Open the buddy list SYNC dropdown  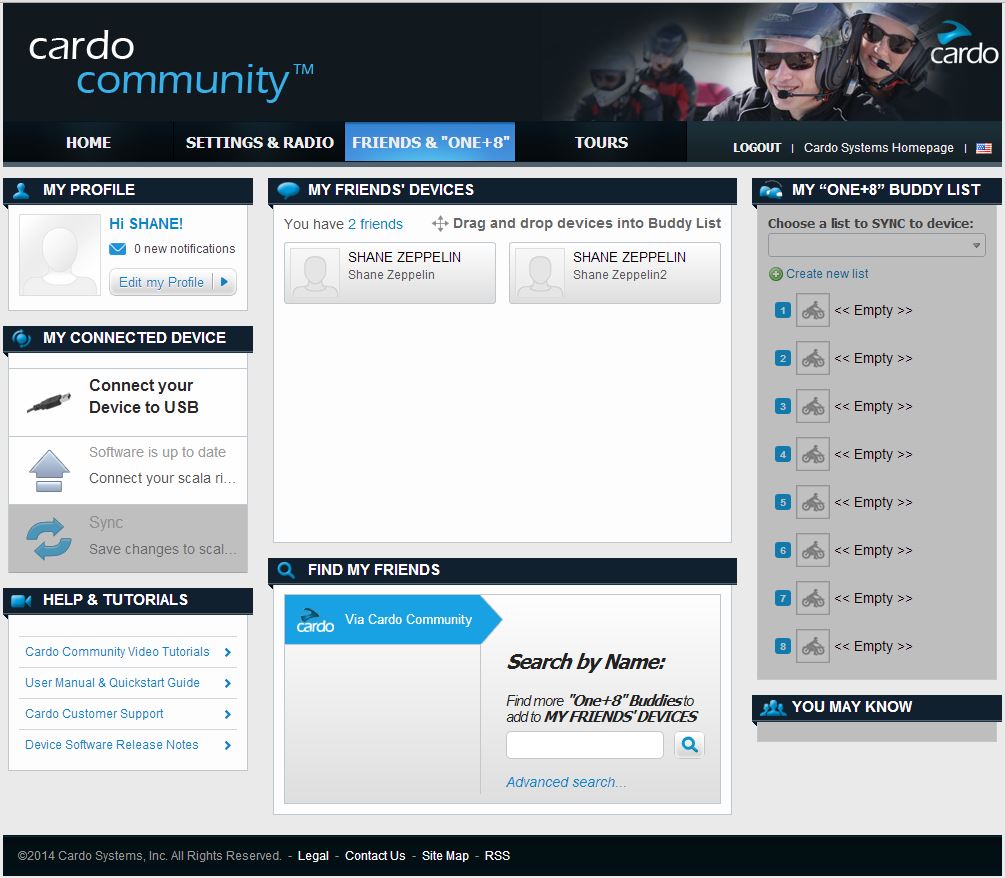tap(876, 245)
